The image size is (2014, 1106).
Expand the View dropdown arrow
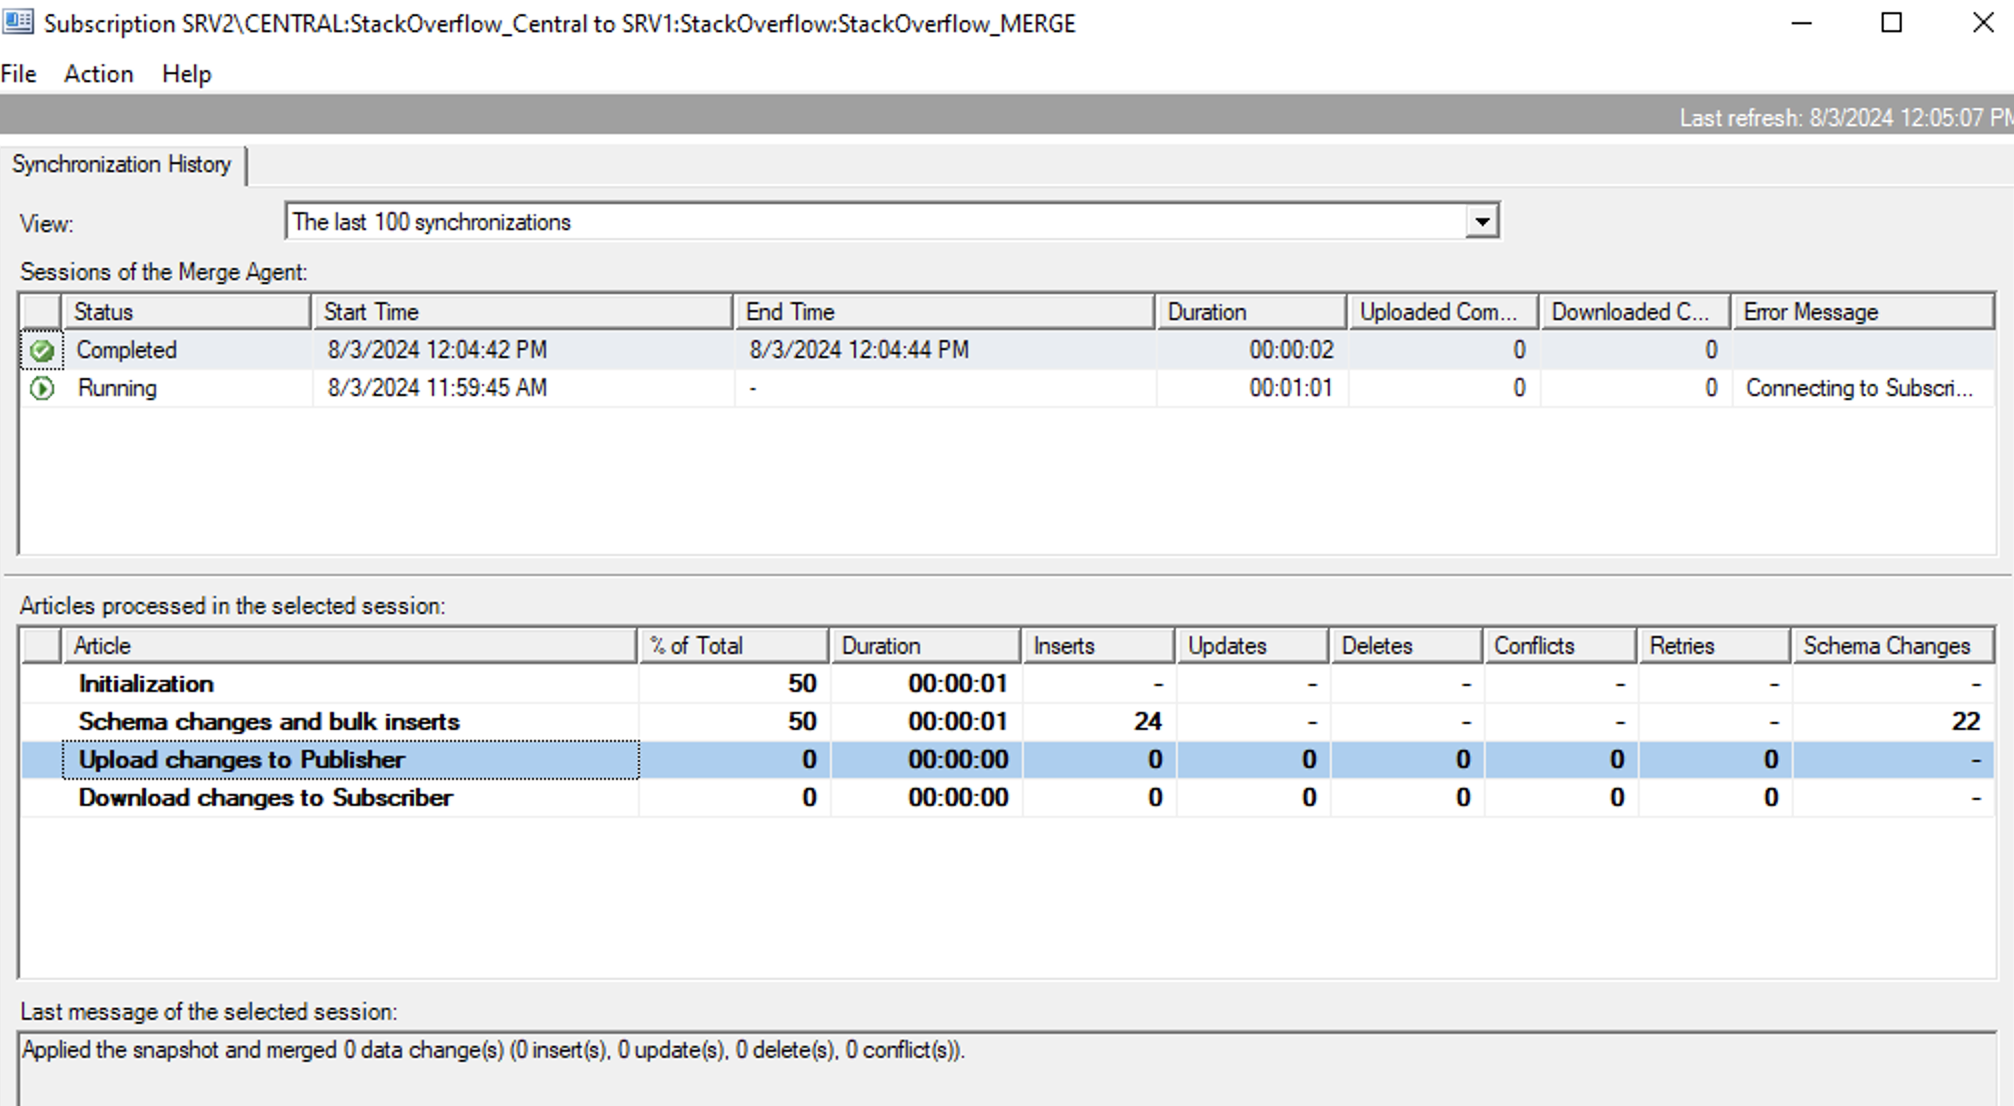point(1481,222)
